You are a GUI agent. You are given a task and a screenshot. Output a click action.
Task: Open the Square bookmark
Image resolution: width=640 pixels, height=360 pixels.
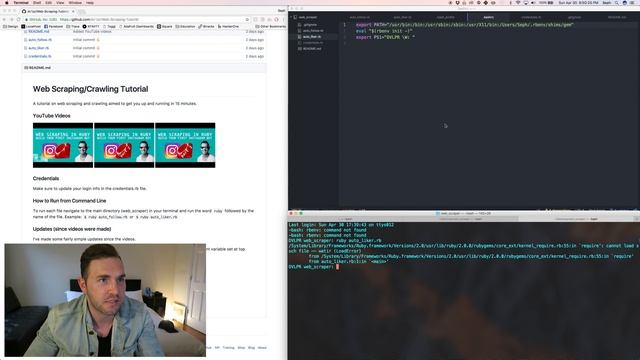pyautogui.click(x=164, y=27)
